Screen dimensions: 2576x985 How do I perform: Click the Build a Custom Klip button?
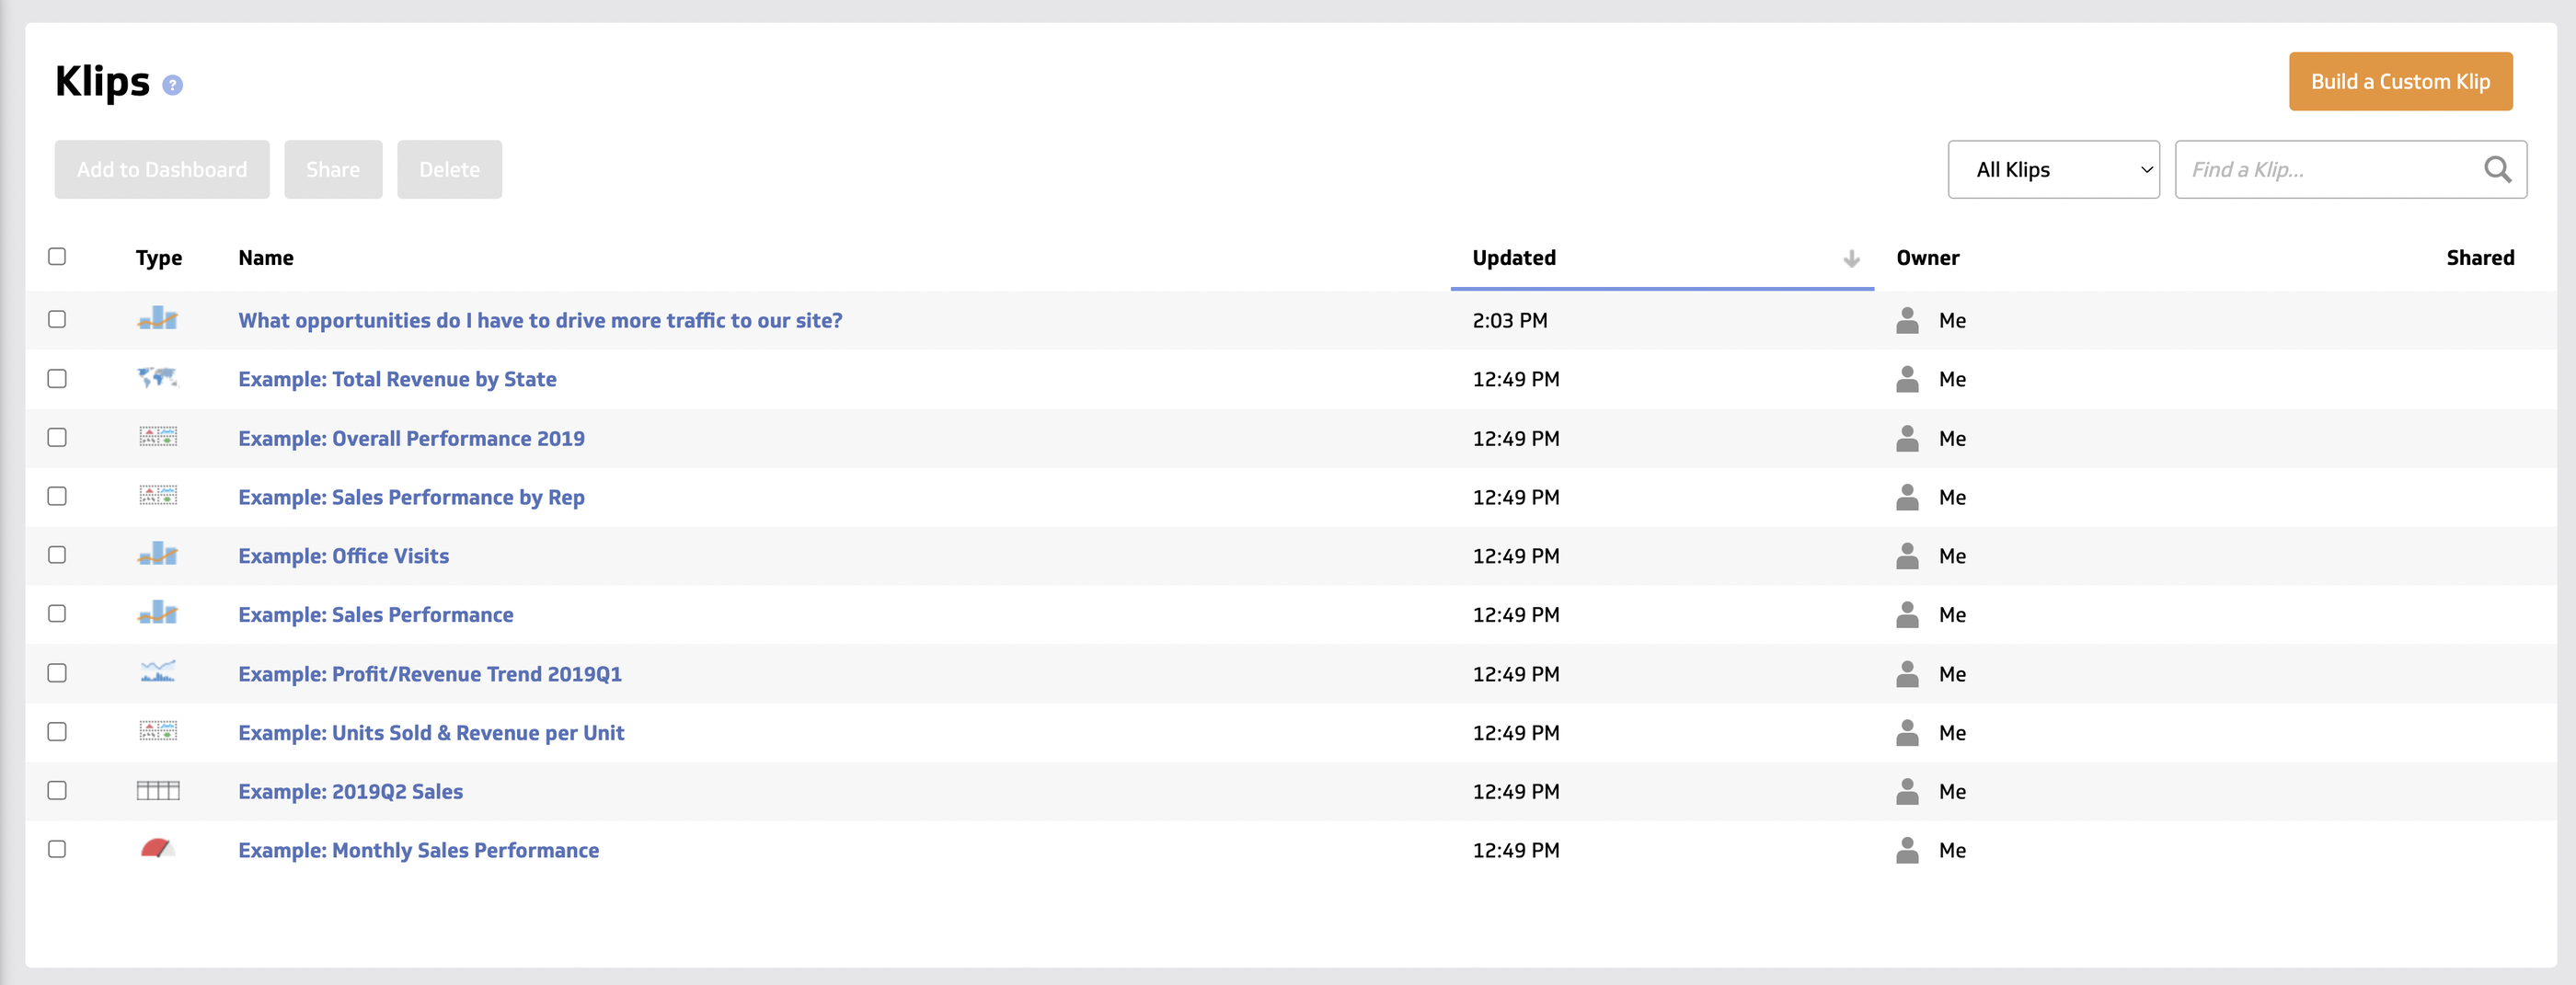(x=2400, y=81)
